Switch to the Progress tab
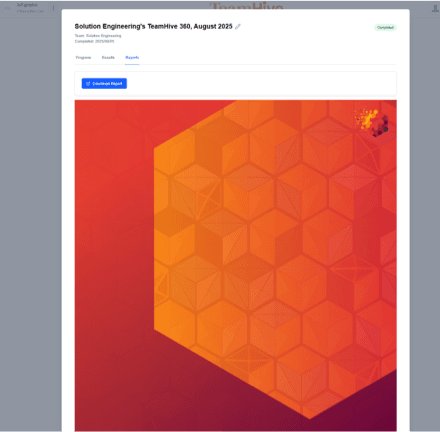 click(x=83, y=58)
